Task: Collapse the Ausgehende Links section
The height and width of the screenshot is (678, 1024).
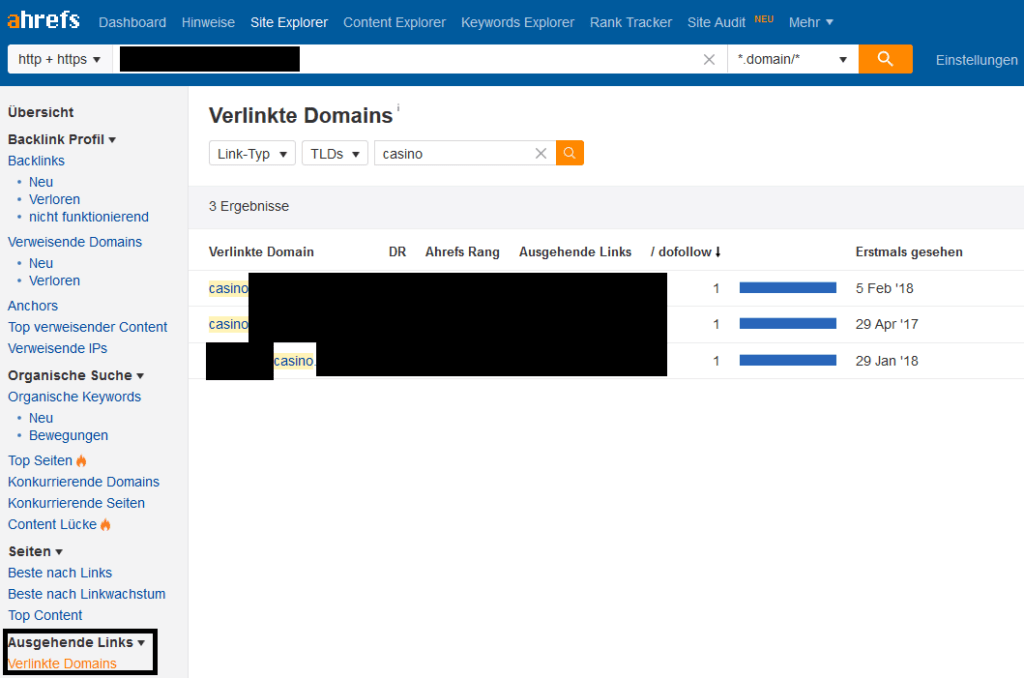Action: pyautogui.click(x=76, y=642)
